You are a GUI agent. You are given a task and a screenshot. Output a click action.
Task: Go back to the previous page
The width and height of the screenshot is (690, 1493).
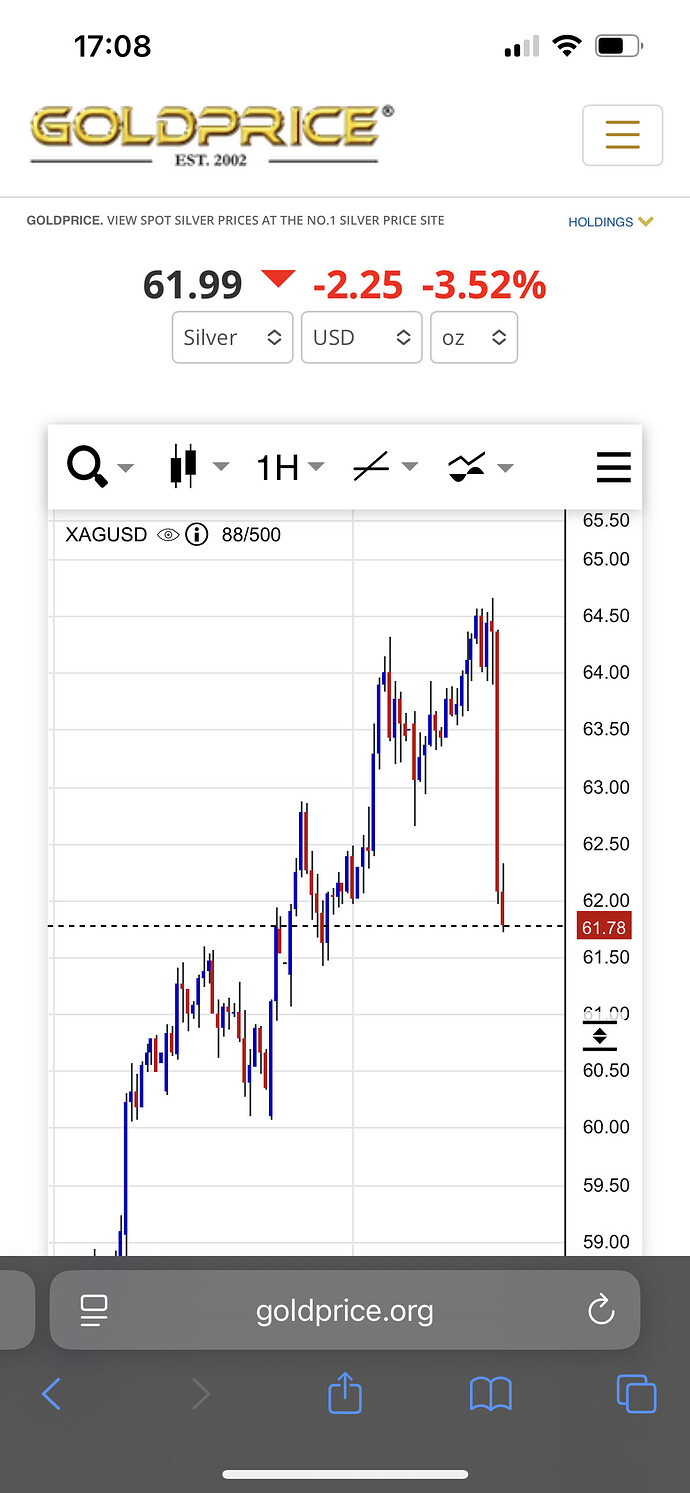pyautogui.click(x=52, y=1394)
